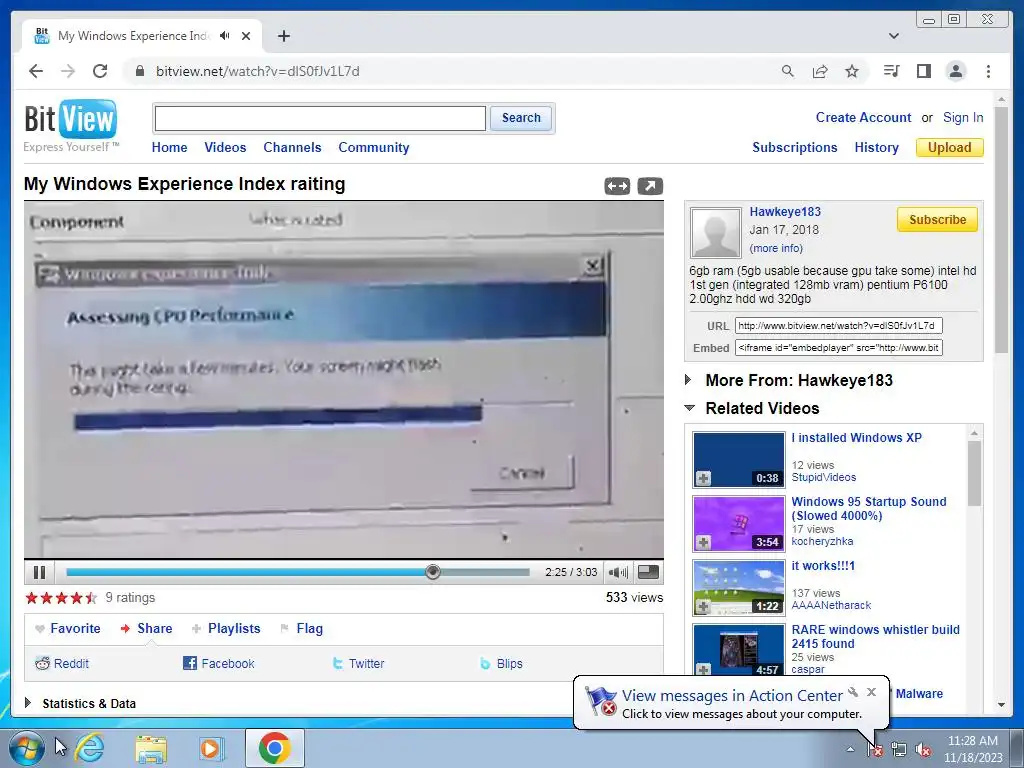The width and height of the screenshot is (1024, 768).
Task: Click Create Account link
Action: coord(863,118)
